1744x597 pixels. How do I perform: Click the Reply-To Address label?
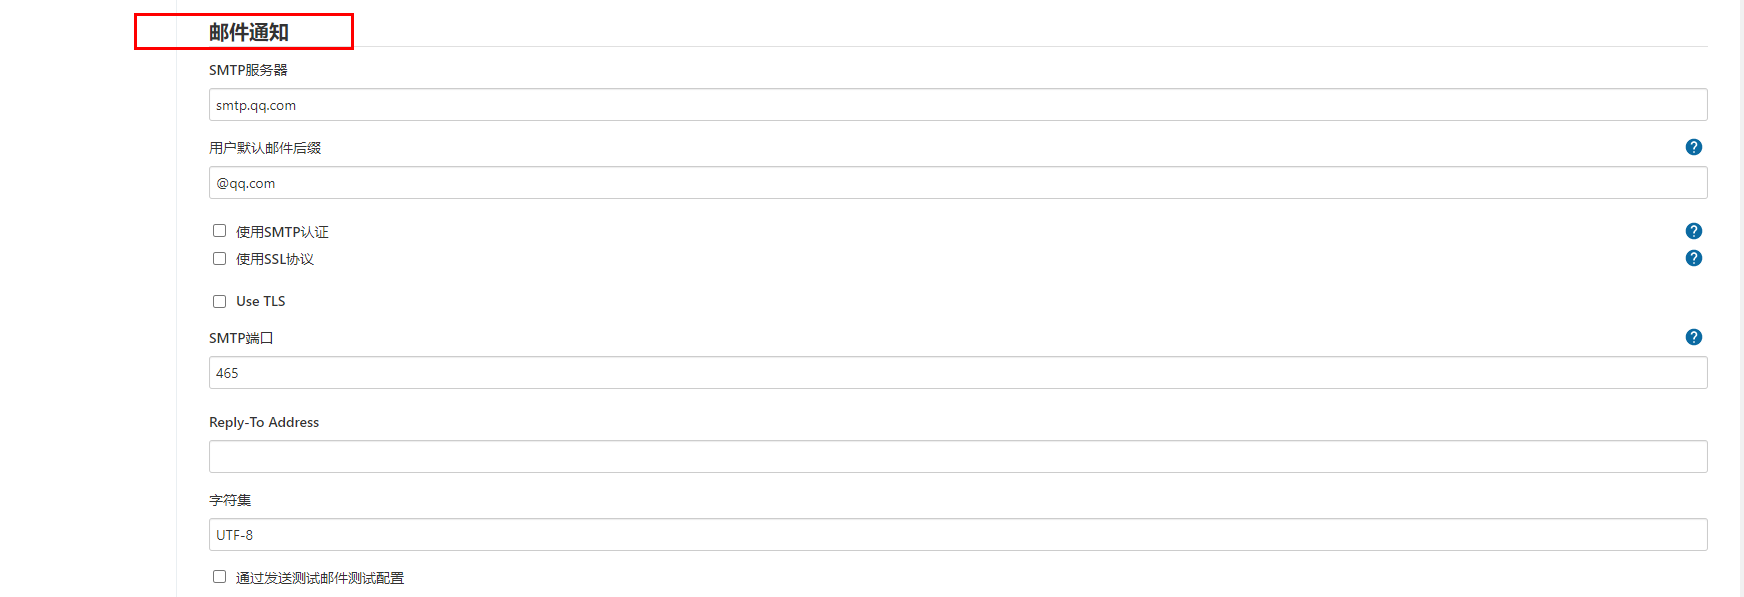(x=264, y=422)
